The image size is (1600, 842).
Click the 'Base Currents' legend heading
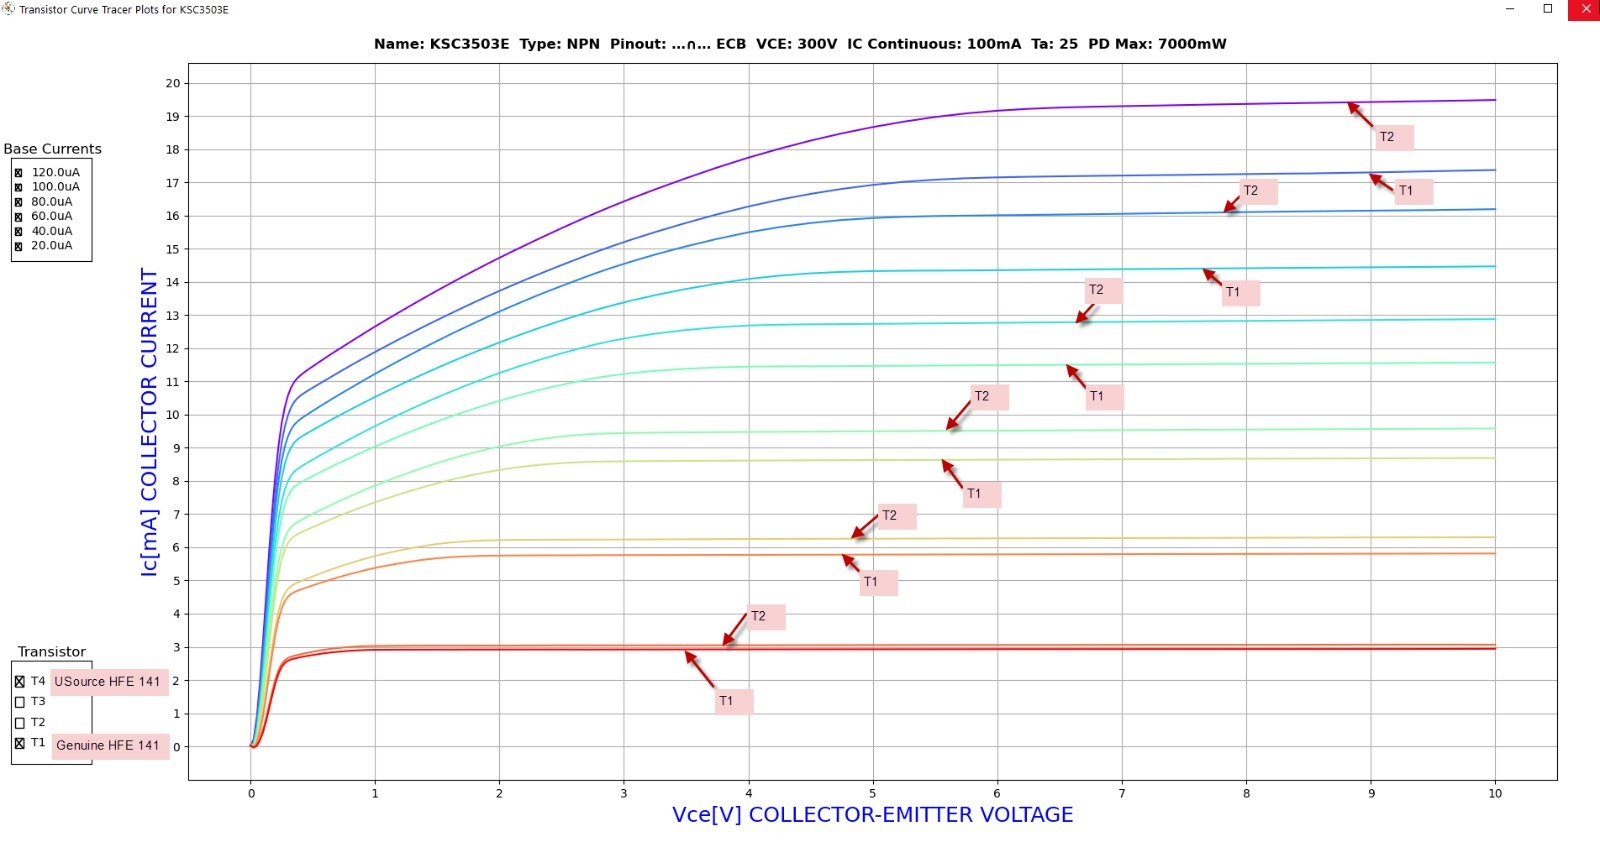pyautogui.click(x=53, y=149)
